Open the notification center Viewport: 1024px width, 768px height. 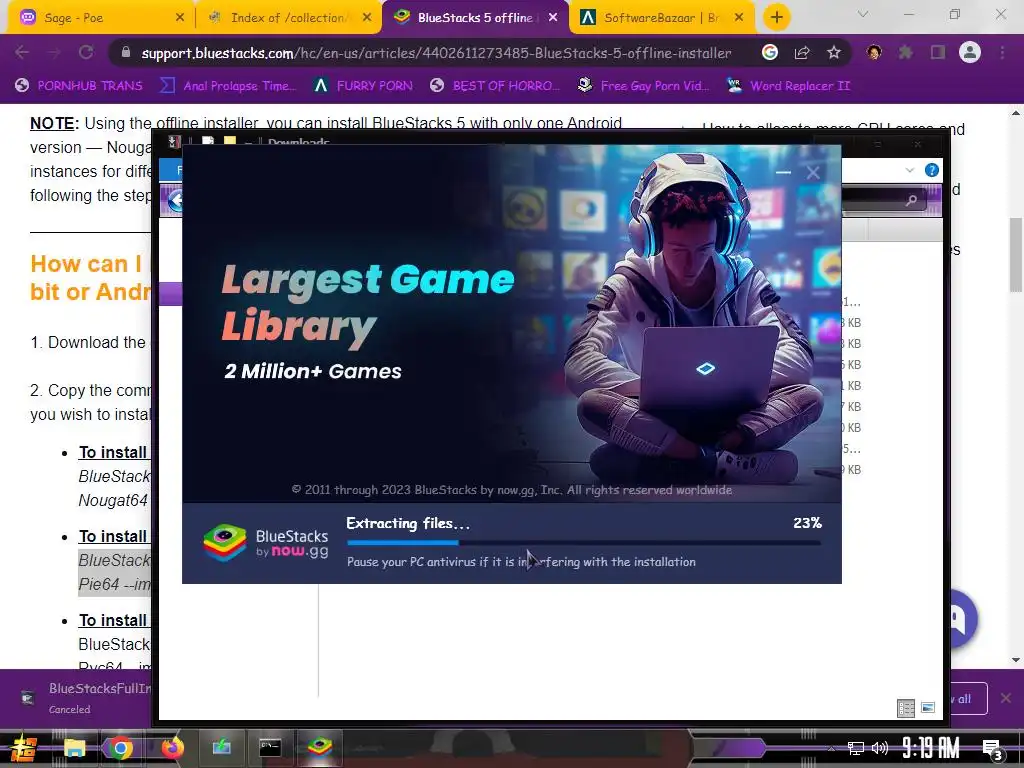(x=992, y=749)
